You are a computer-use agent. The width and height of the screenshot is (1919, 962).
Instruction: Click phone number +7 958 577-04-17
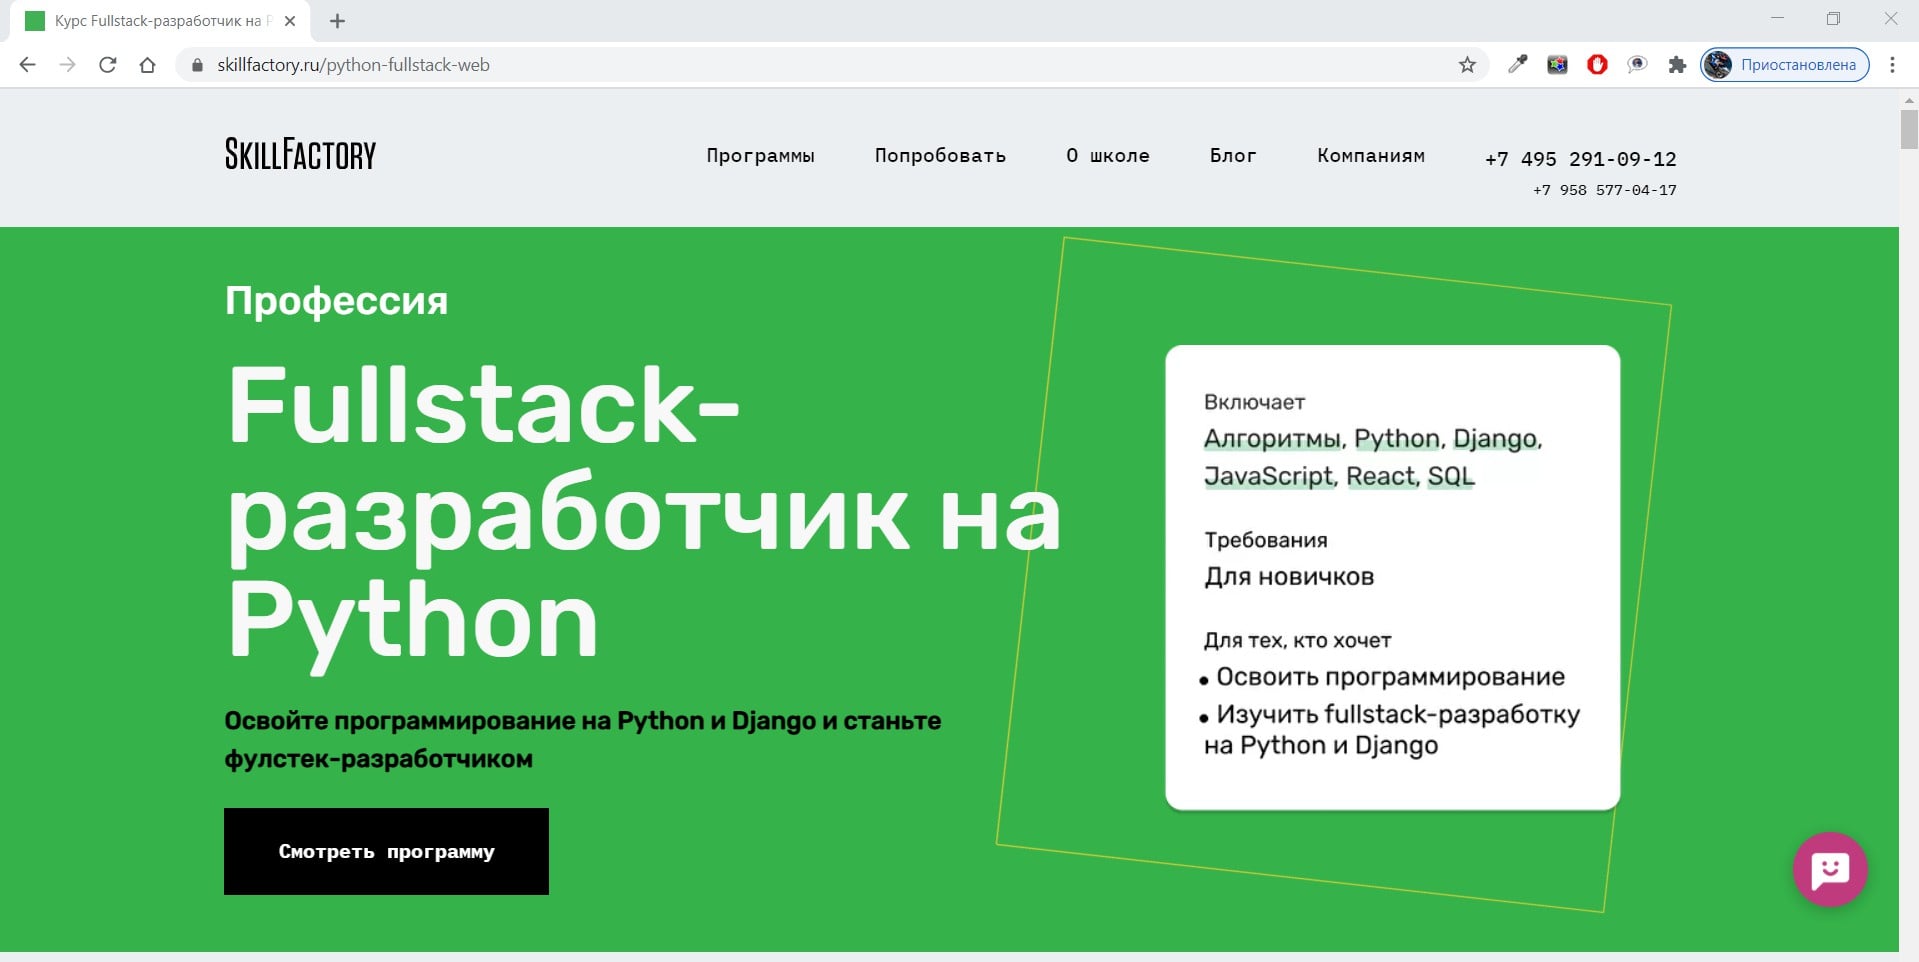(1604, 190)
